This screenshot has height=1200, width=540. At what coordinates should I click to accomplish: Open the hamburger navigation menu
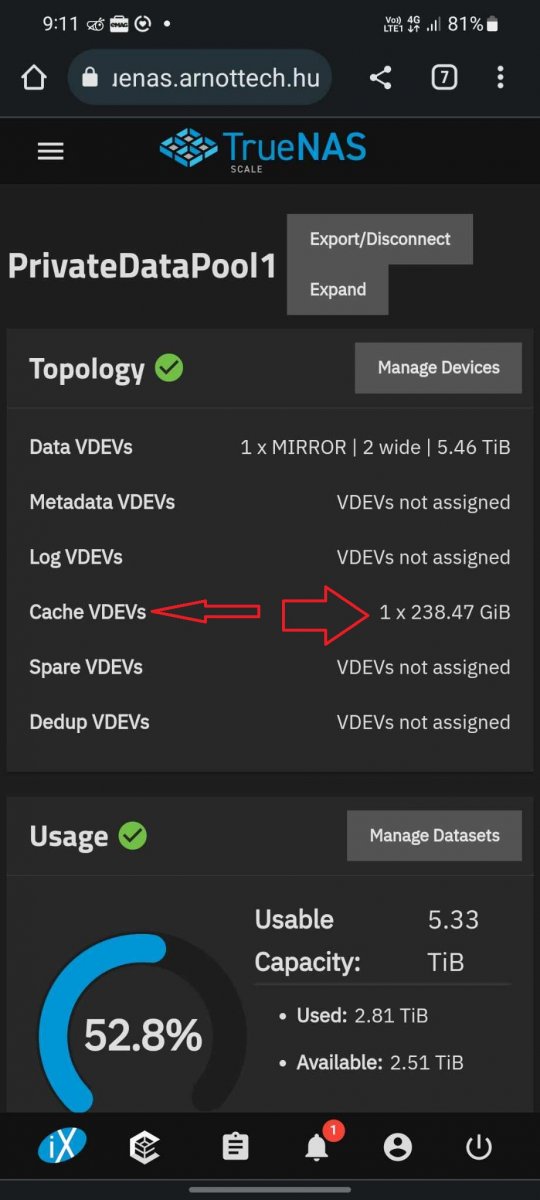[x=50, y=151]
